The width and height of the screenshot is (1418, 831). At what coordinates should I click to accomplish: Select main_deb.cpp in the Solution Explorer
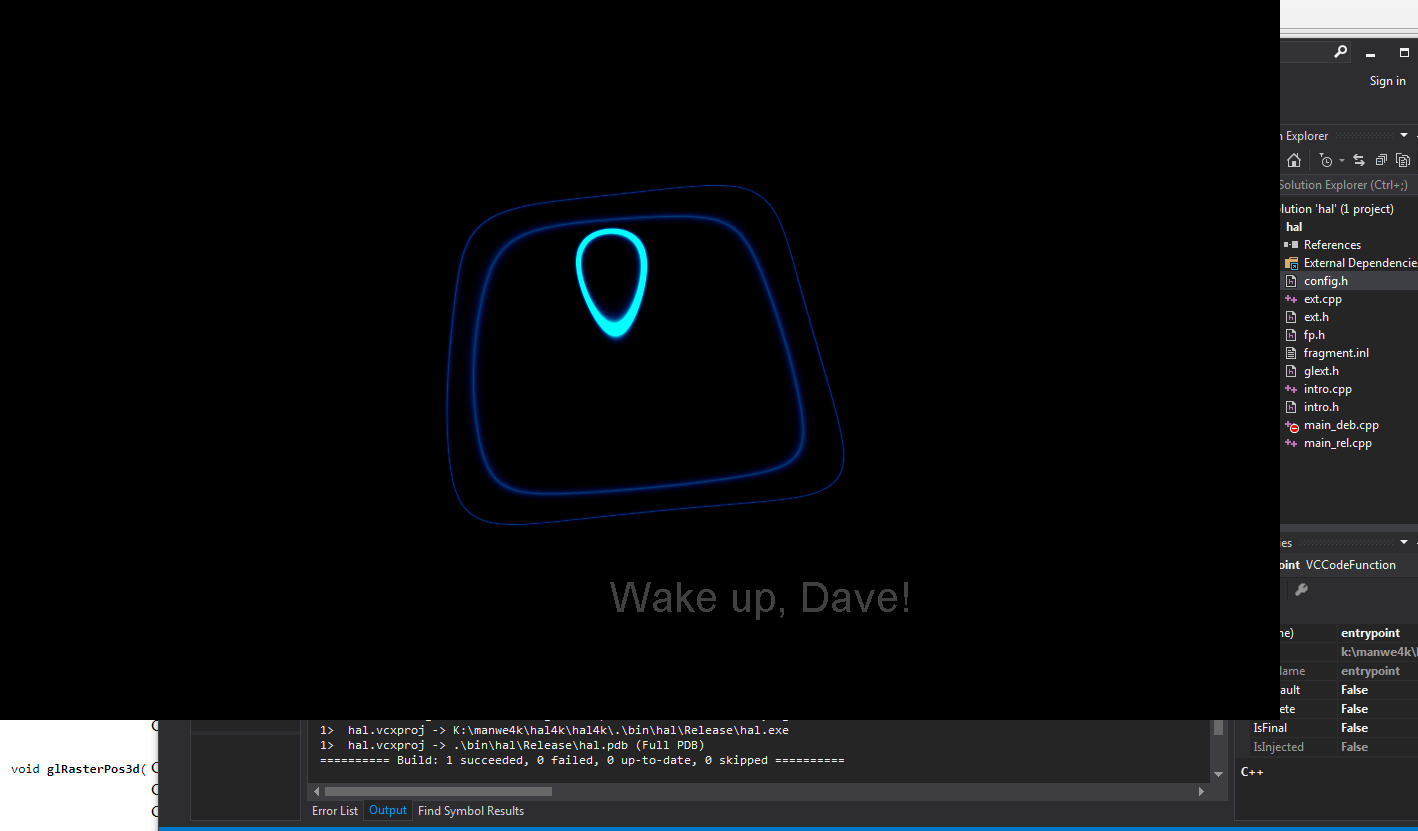pos(1341,425)
